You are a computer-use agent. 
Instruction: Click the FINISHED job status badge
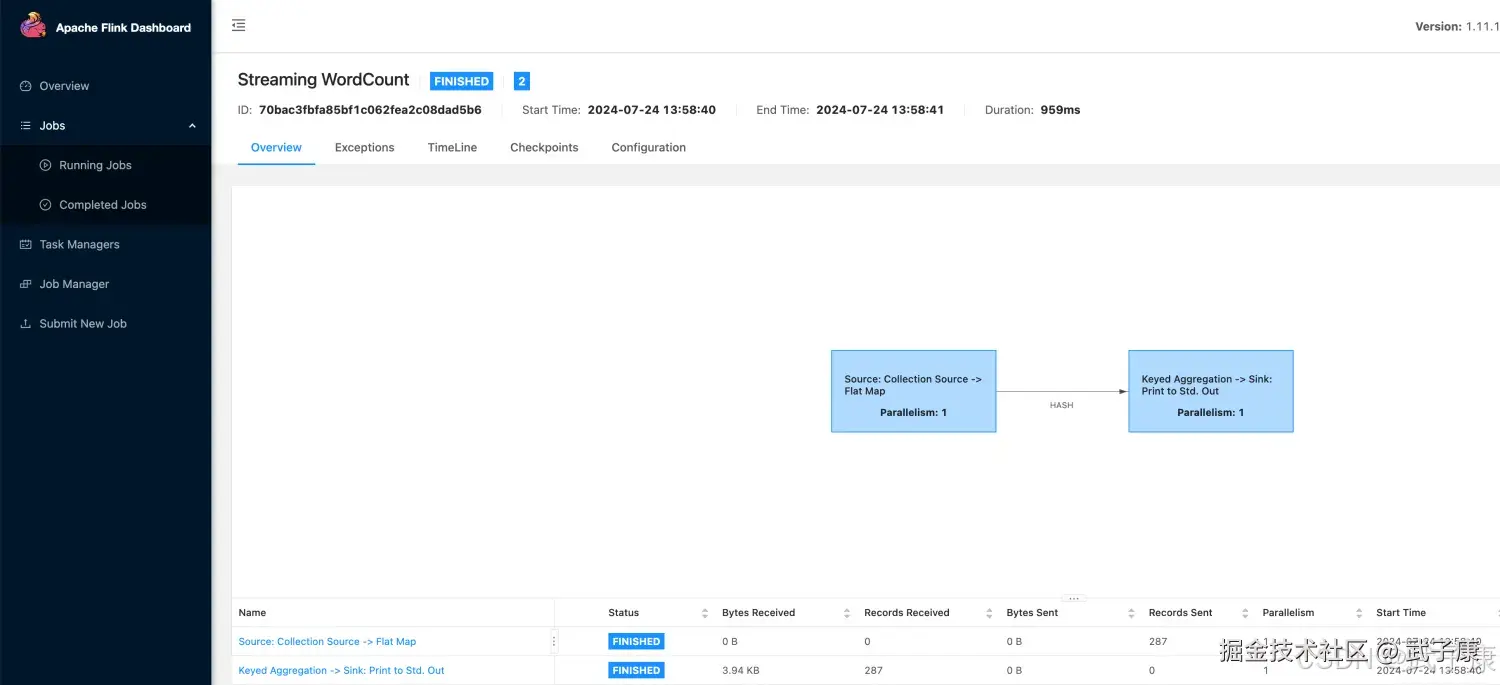click(462, 81)
